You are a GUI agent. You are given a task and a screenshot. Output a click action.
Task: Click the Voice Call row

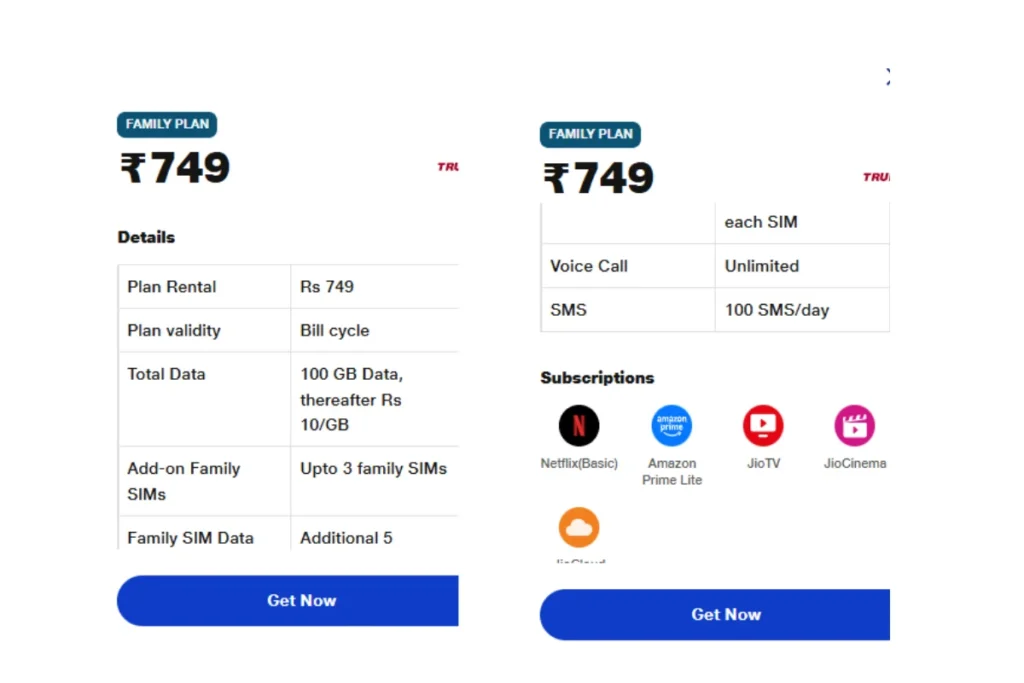tap(715, 266)
